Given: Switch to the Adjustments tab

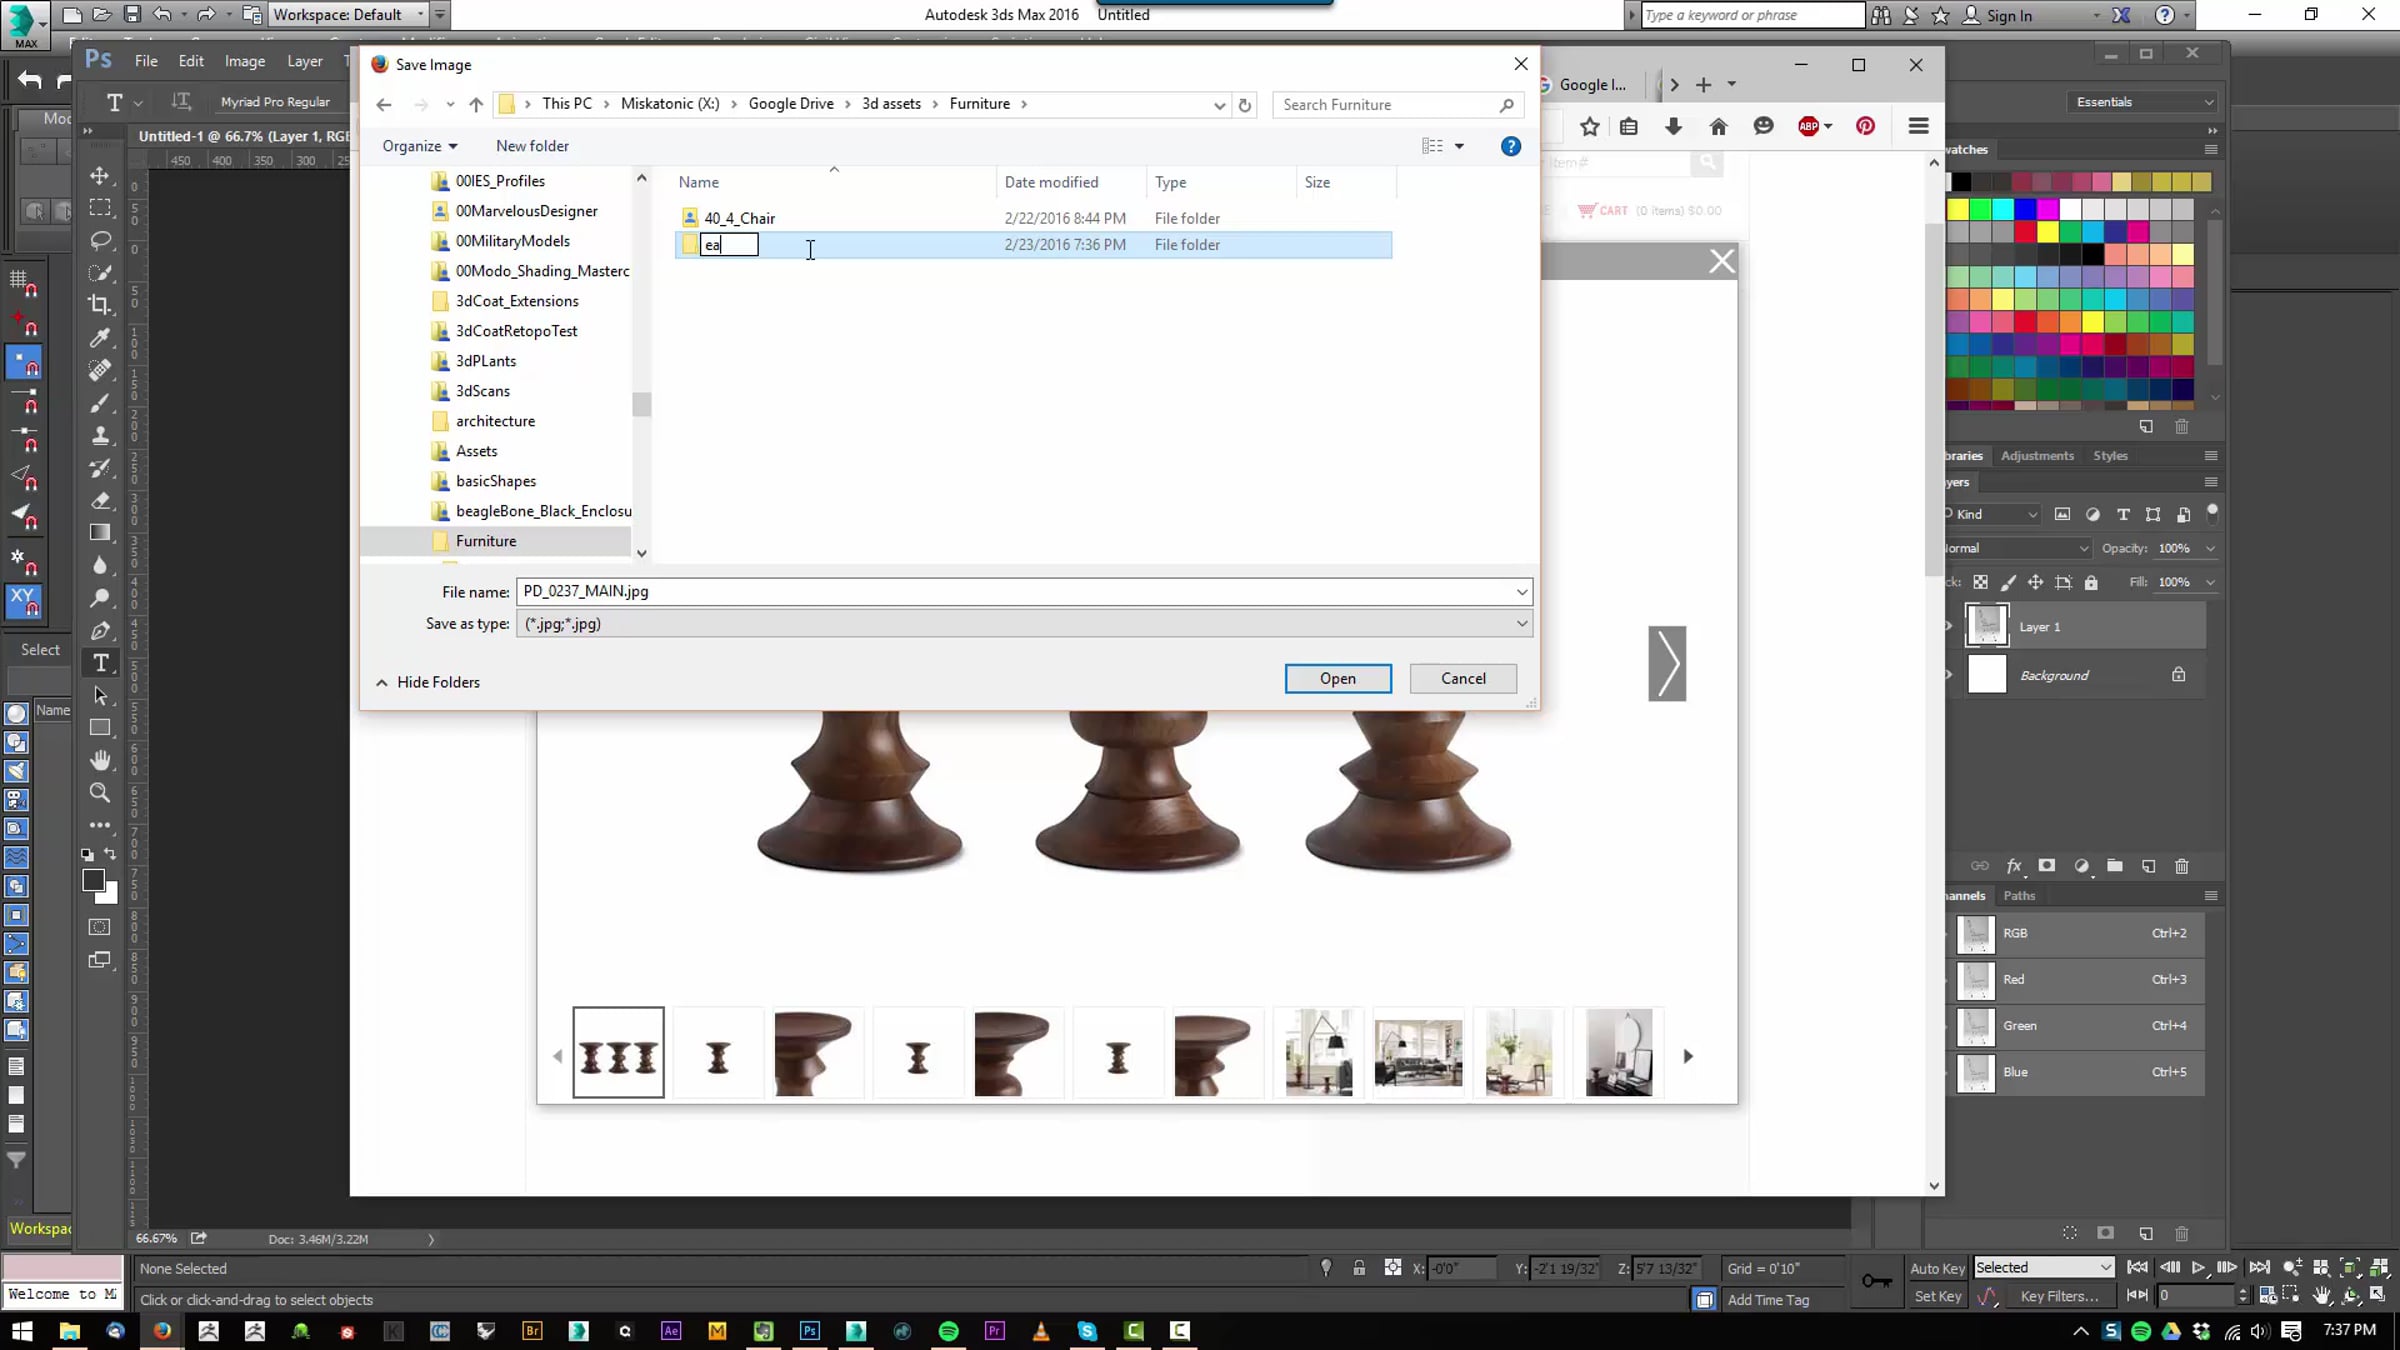Looking at the screenshot, I should point(2037,456).
